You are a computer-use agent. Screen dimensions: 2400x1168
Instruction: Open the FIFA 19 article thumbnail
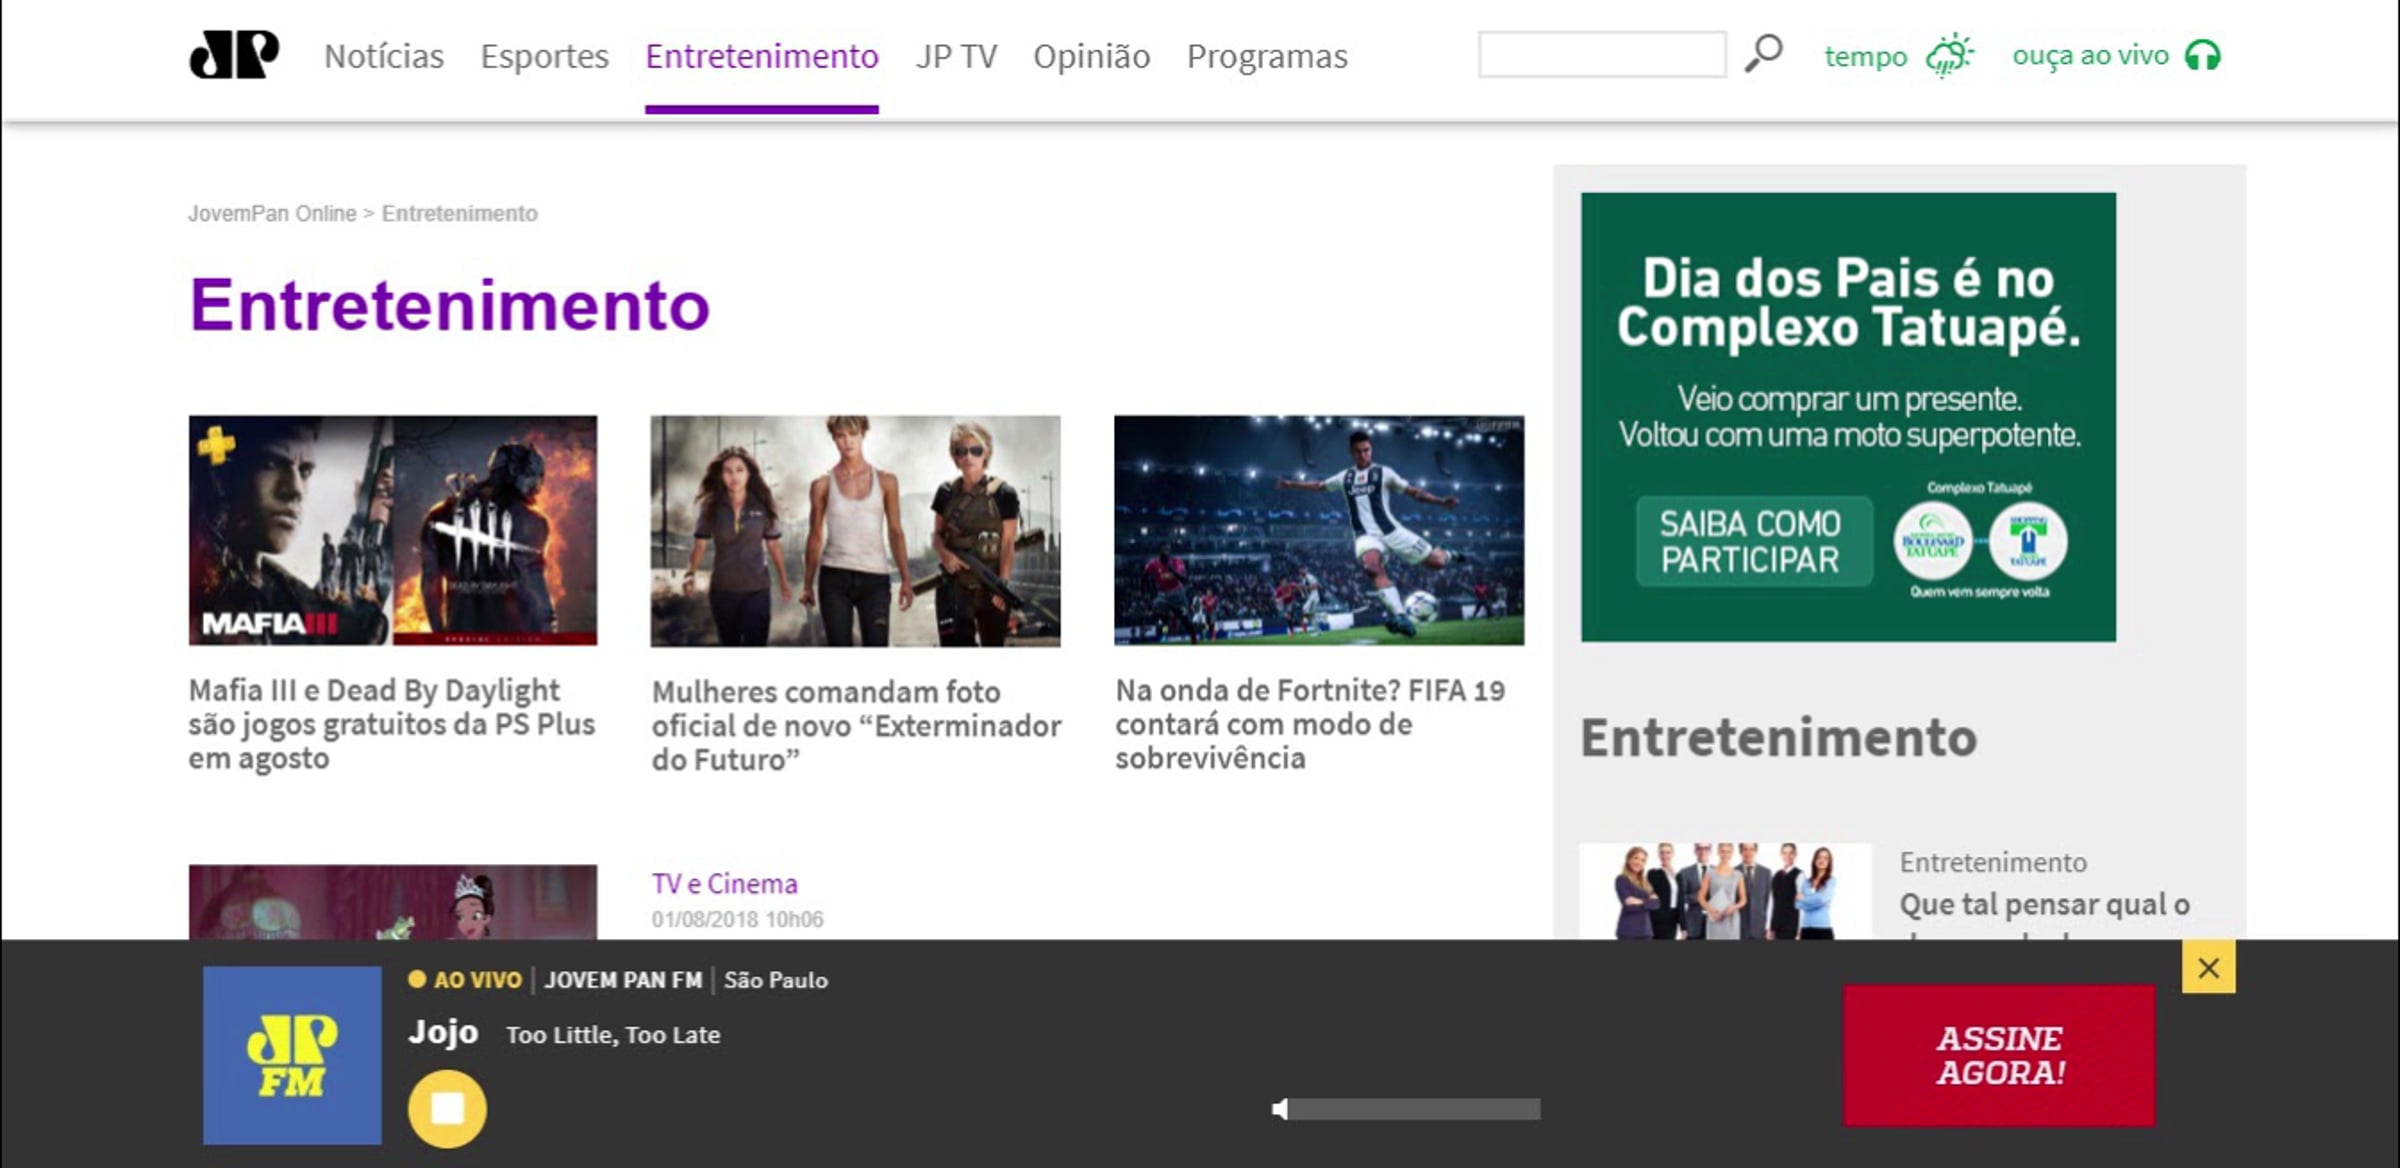coord(1319,530)
